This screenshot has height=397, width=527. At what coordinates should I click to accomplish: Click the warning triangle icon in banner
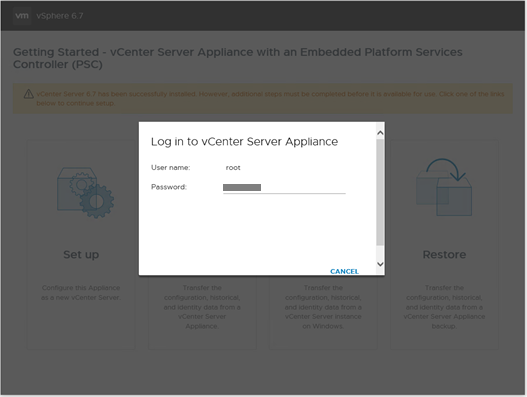tap(29, 94)
